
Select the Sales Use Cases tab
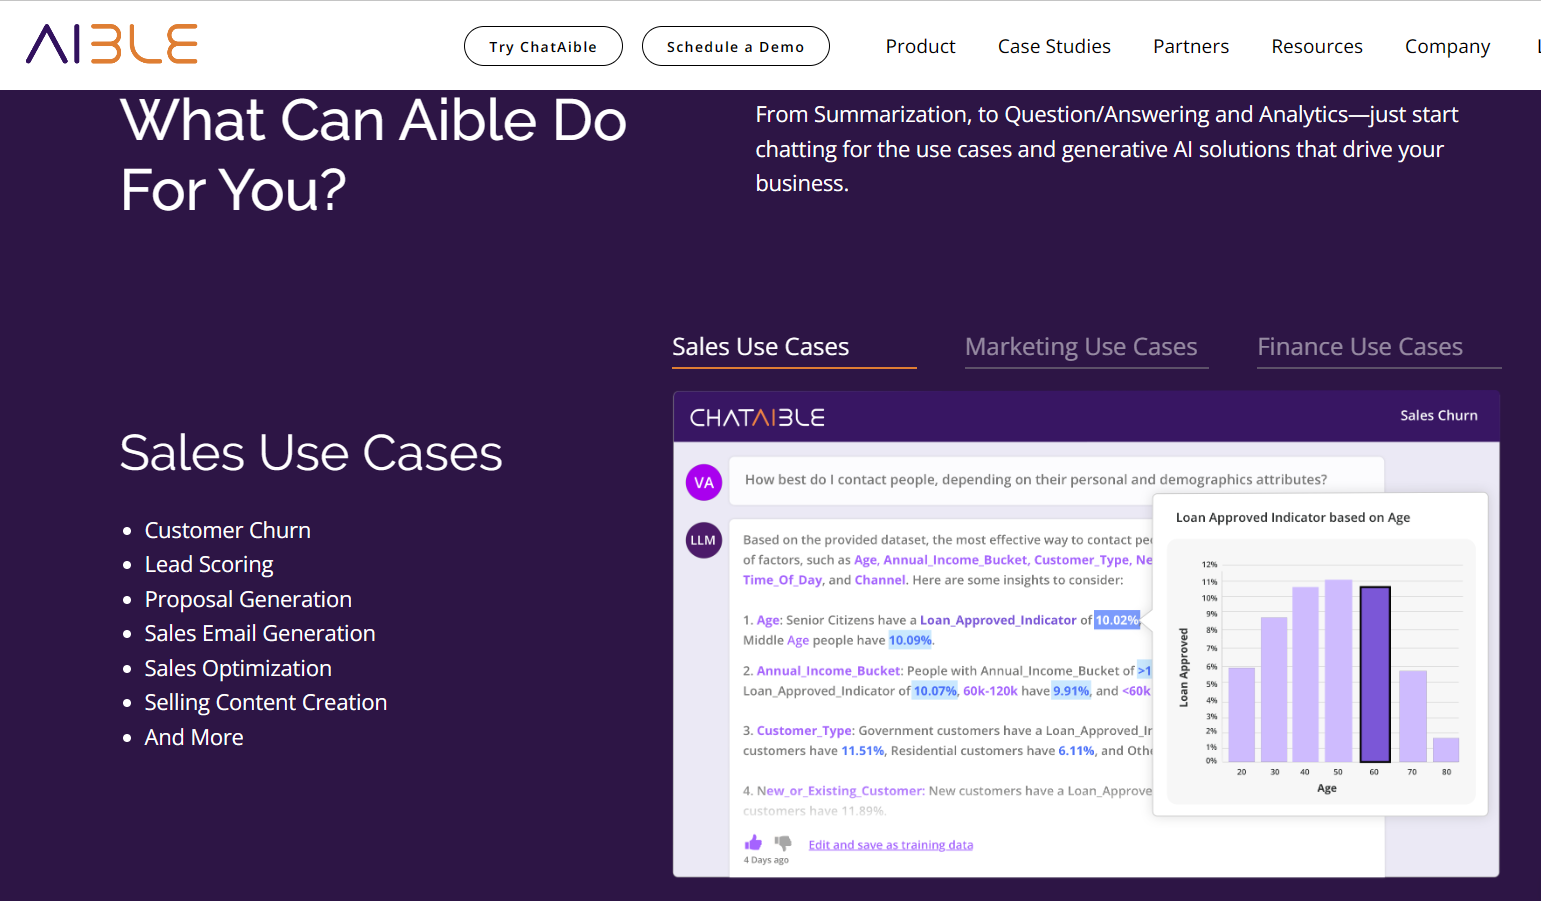[x=760, y=347]
